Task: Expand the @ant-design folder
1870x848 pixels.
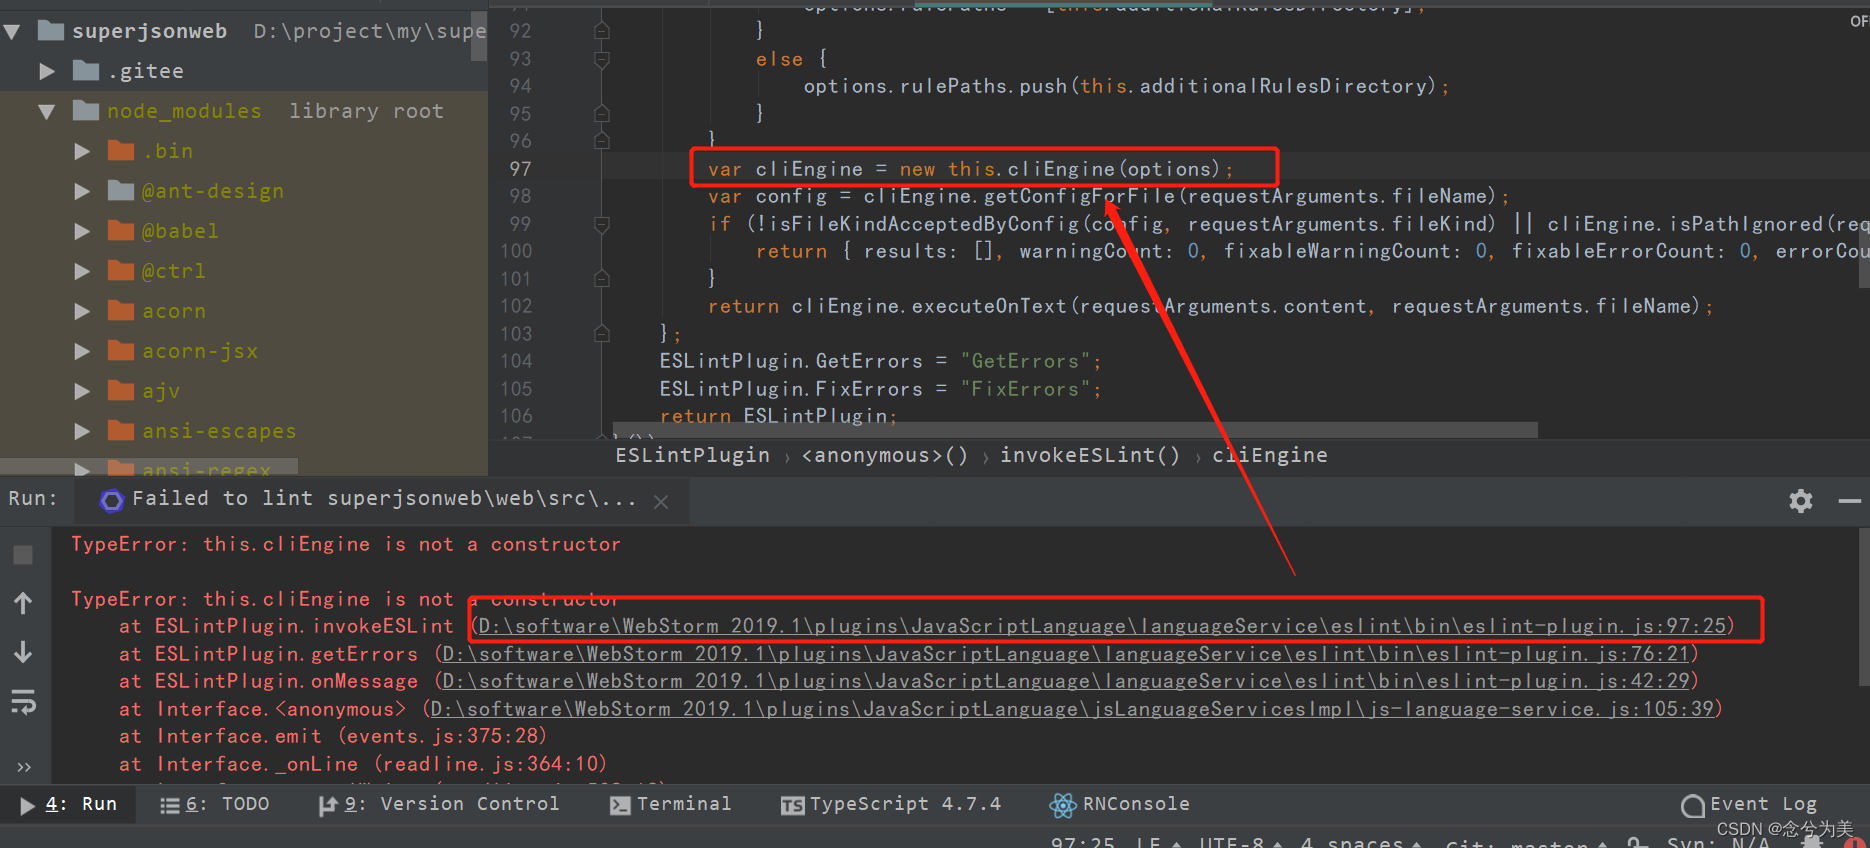Action: [x=82, y=191]
